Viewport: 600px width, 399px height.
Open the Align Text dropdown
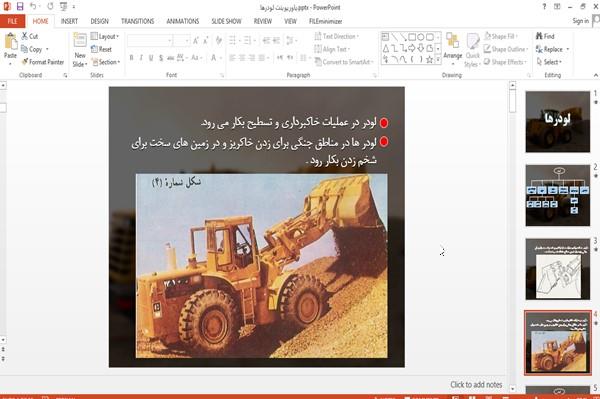(x=333, y=49)
